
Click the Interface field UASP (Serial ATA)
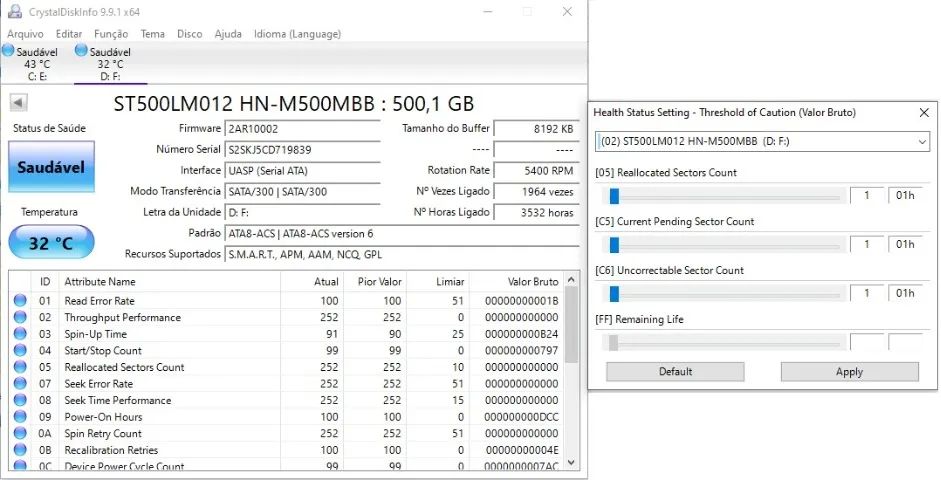[302, 170]
